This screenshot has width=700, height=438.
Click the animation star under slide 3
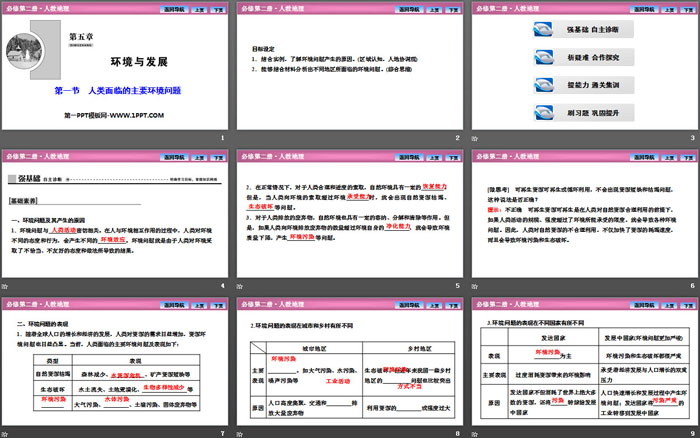tap(475, 139)
